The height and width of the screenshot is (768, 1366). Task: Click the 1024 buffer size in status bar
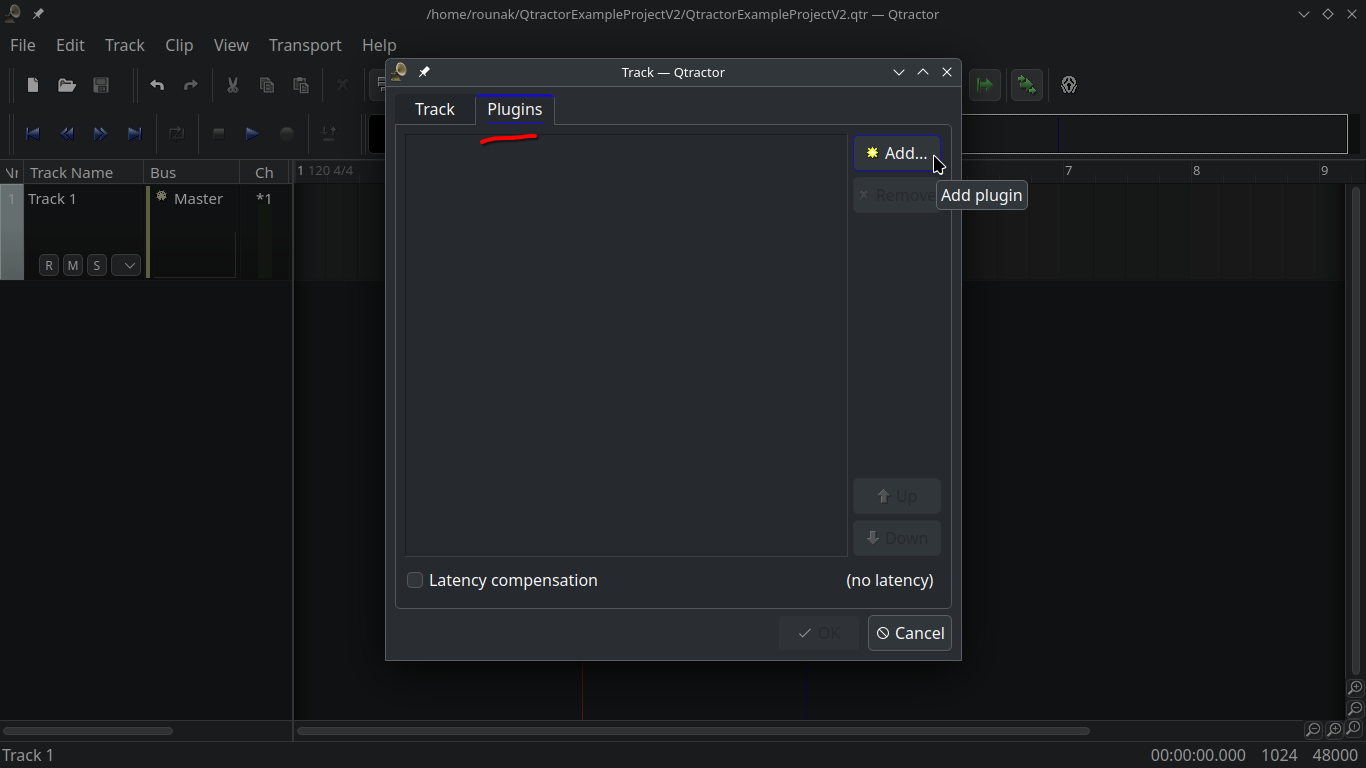(x=1279, y=755)
